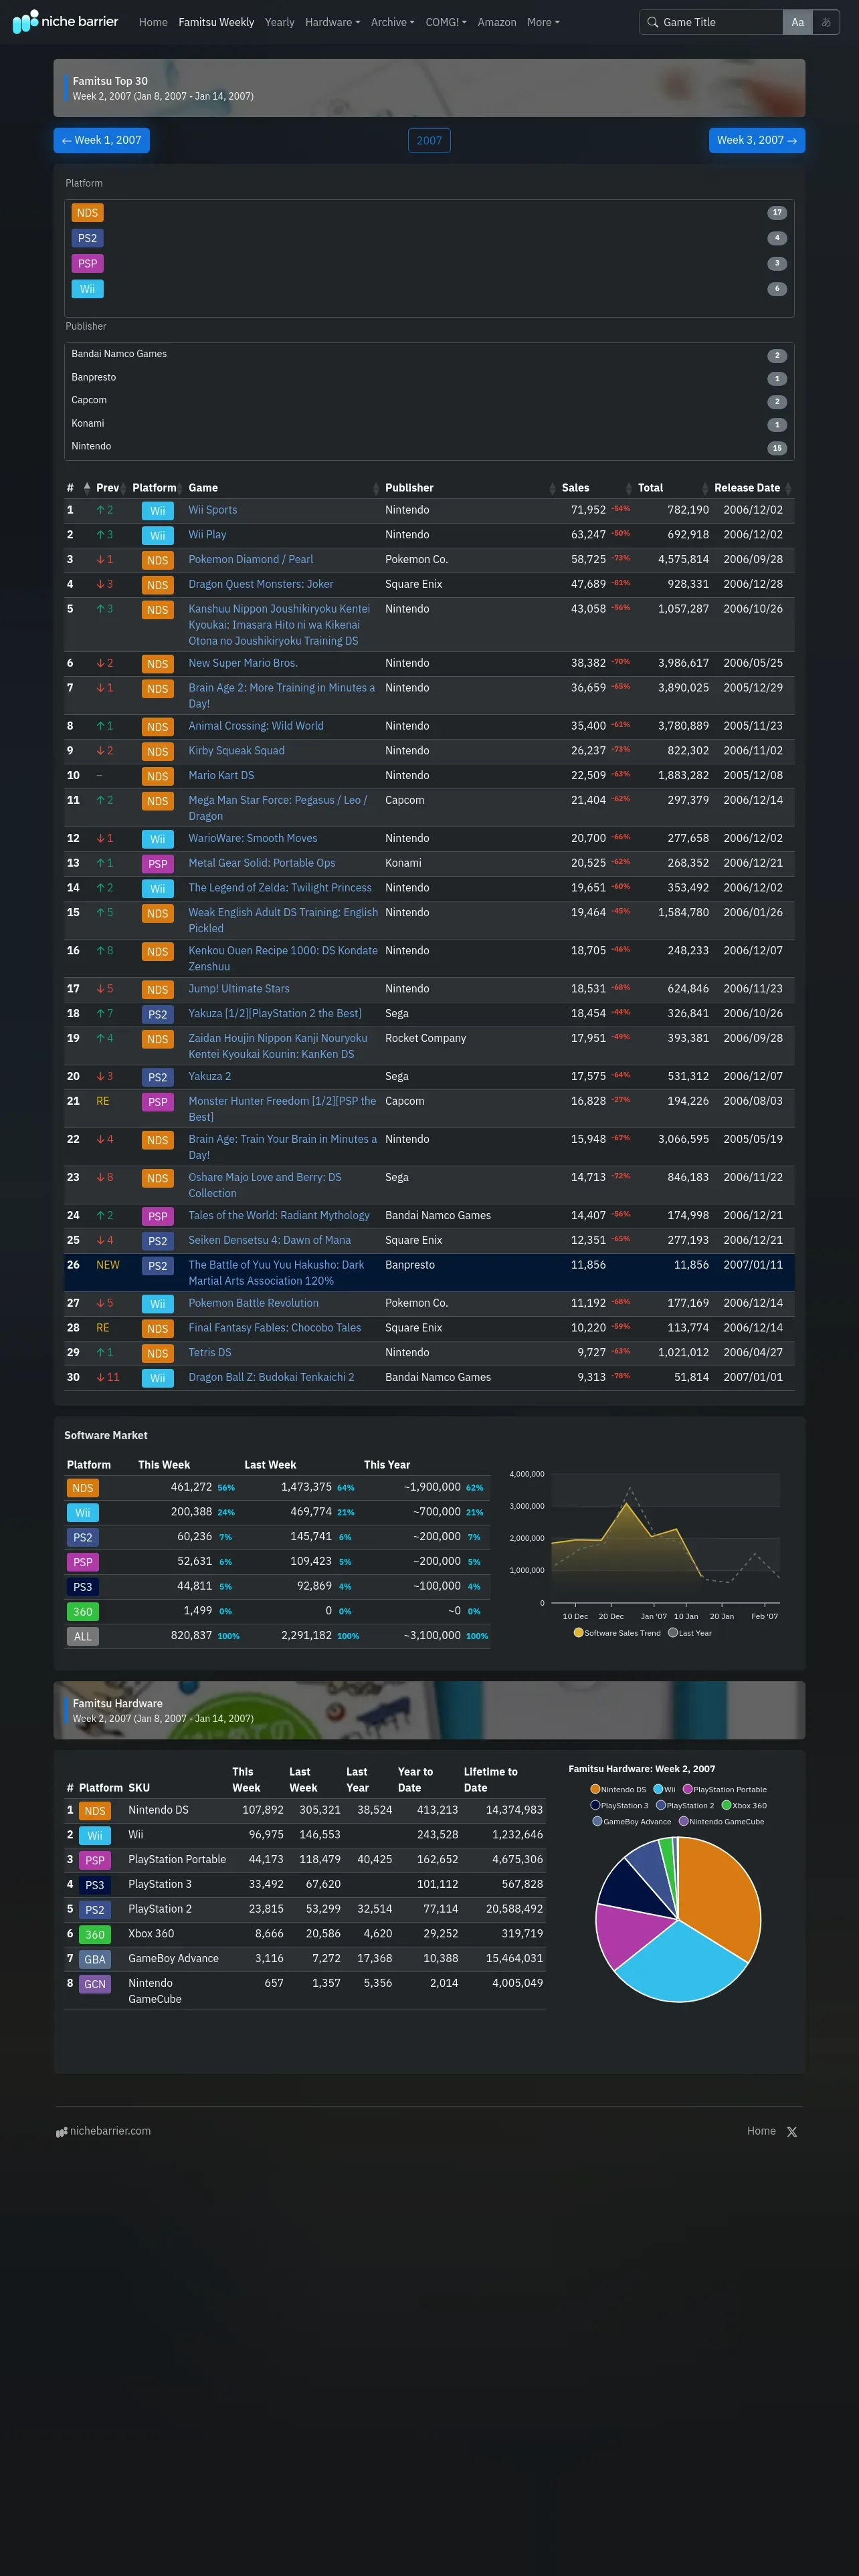Screen dimensions: 859x2576
Task: Sort table by Game column header
Action: [x=203, y=488]
